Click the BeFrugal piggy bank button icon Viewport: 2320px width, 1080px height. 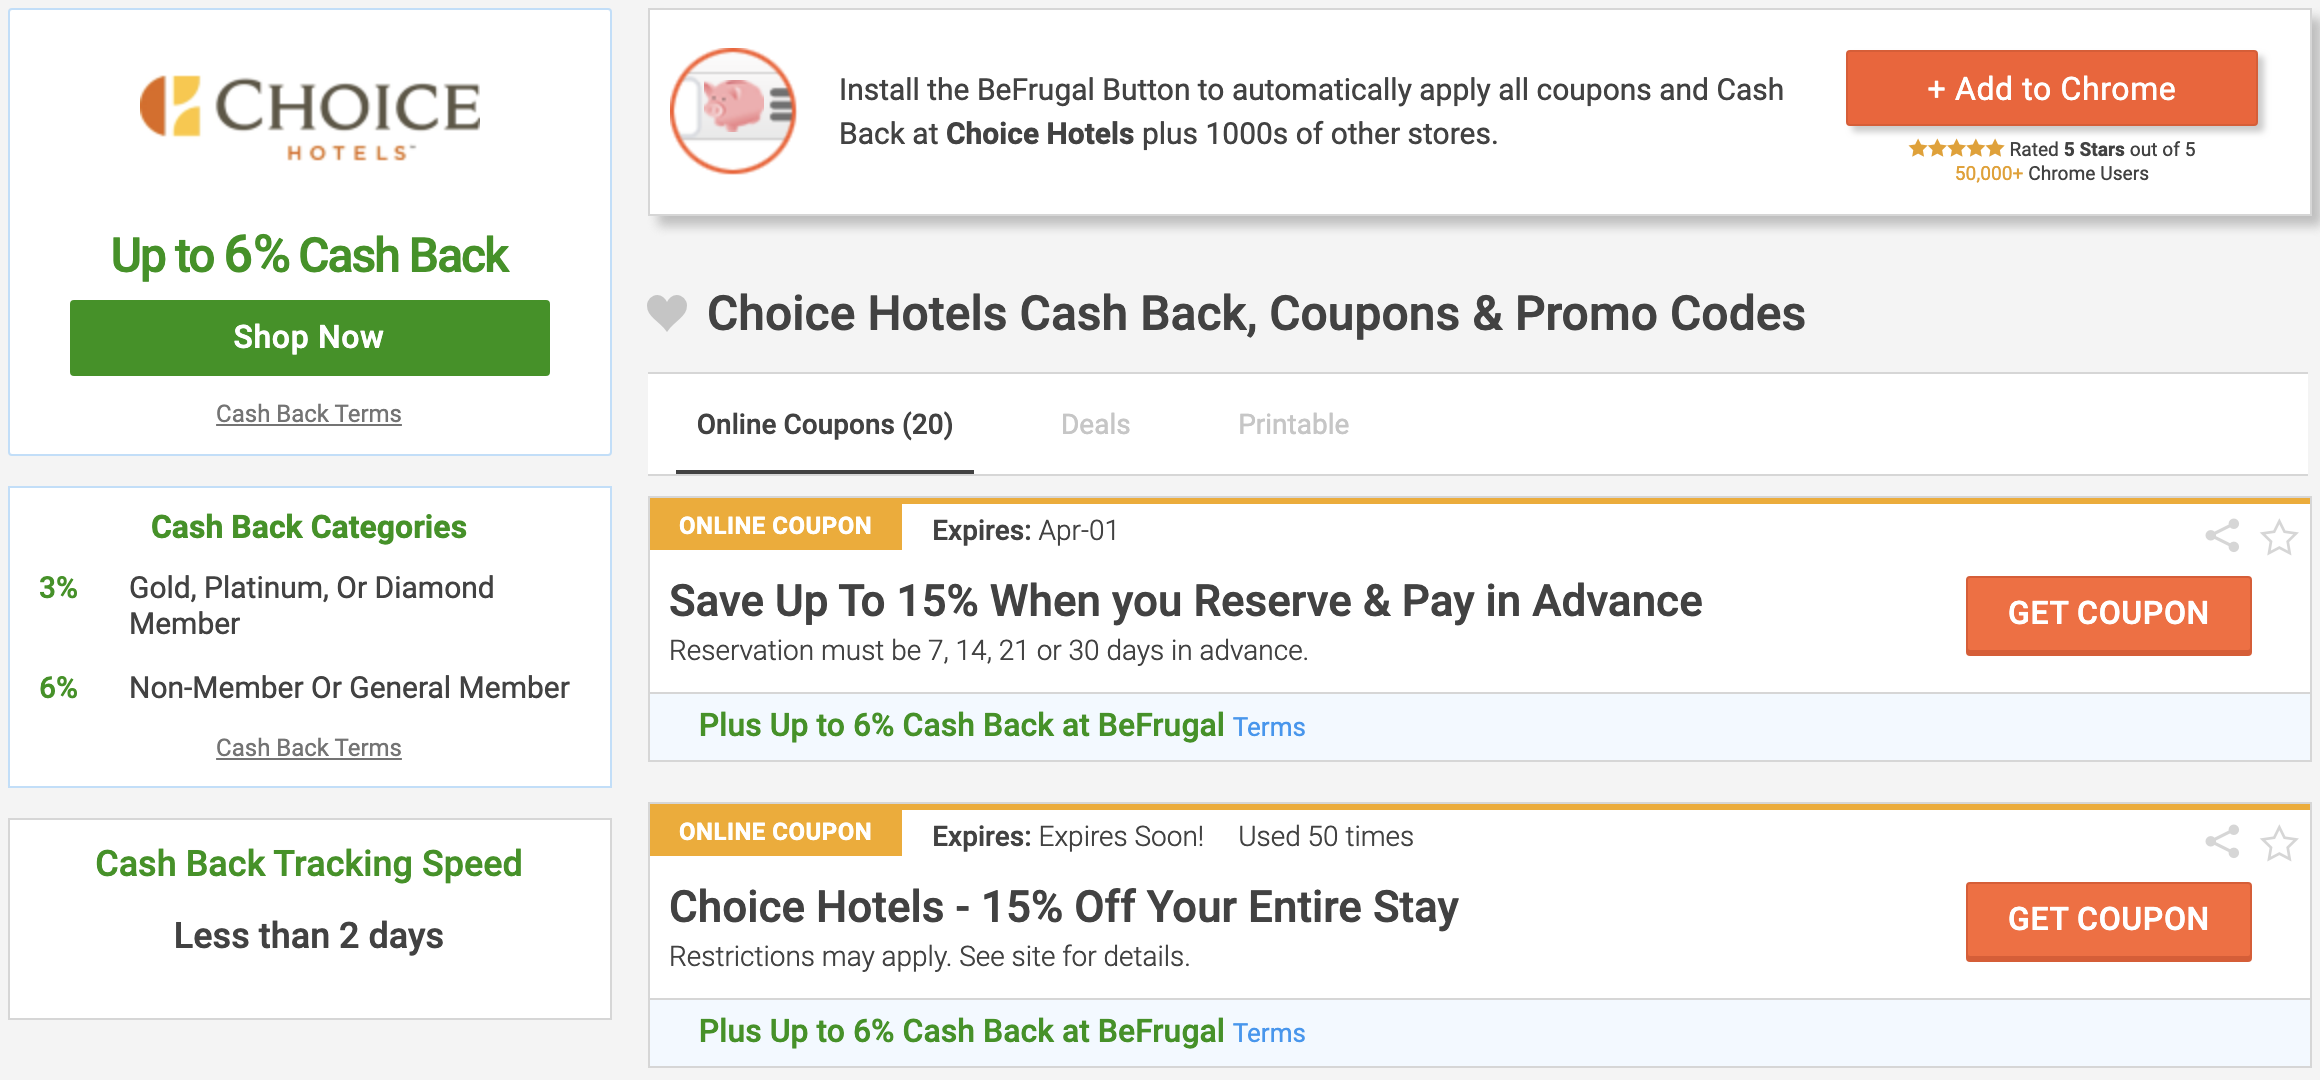tap(733, 111)
